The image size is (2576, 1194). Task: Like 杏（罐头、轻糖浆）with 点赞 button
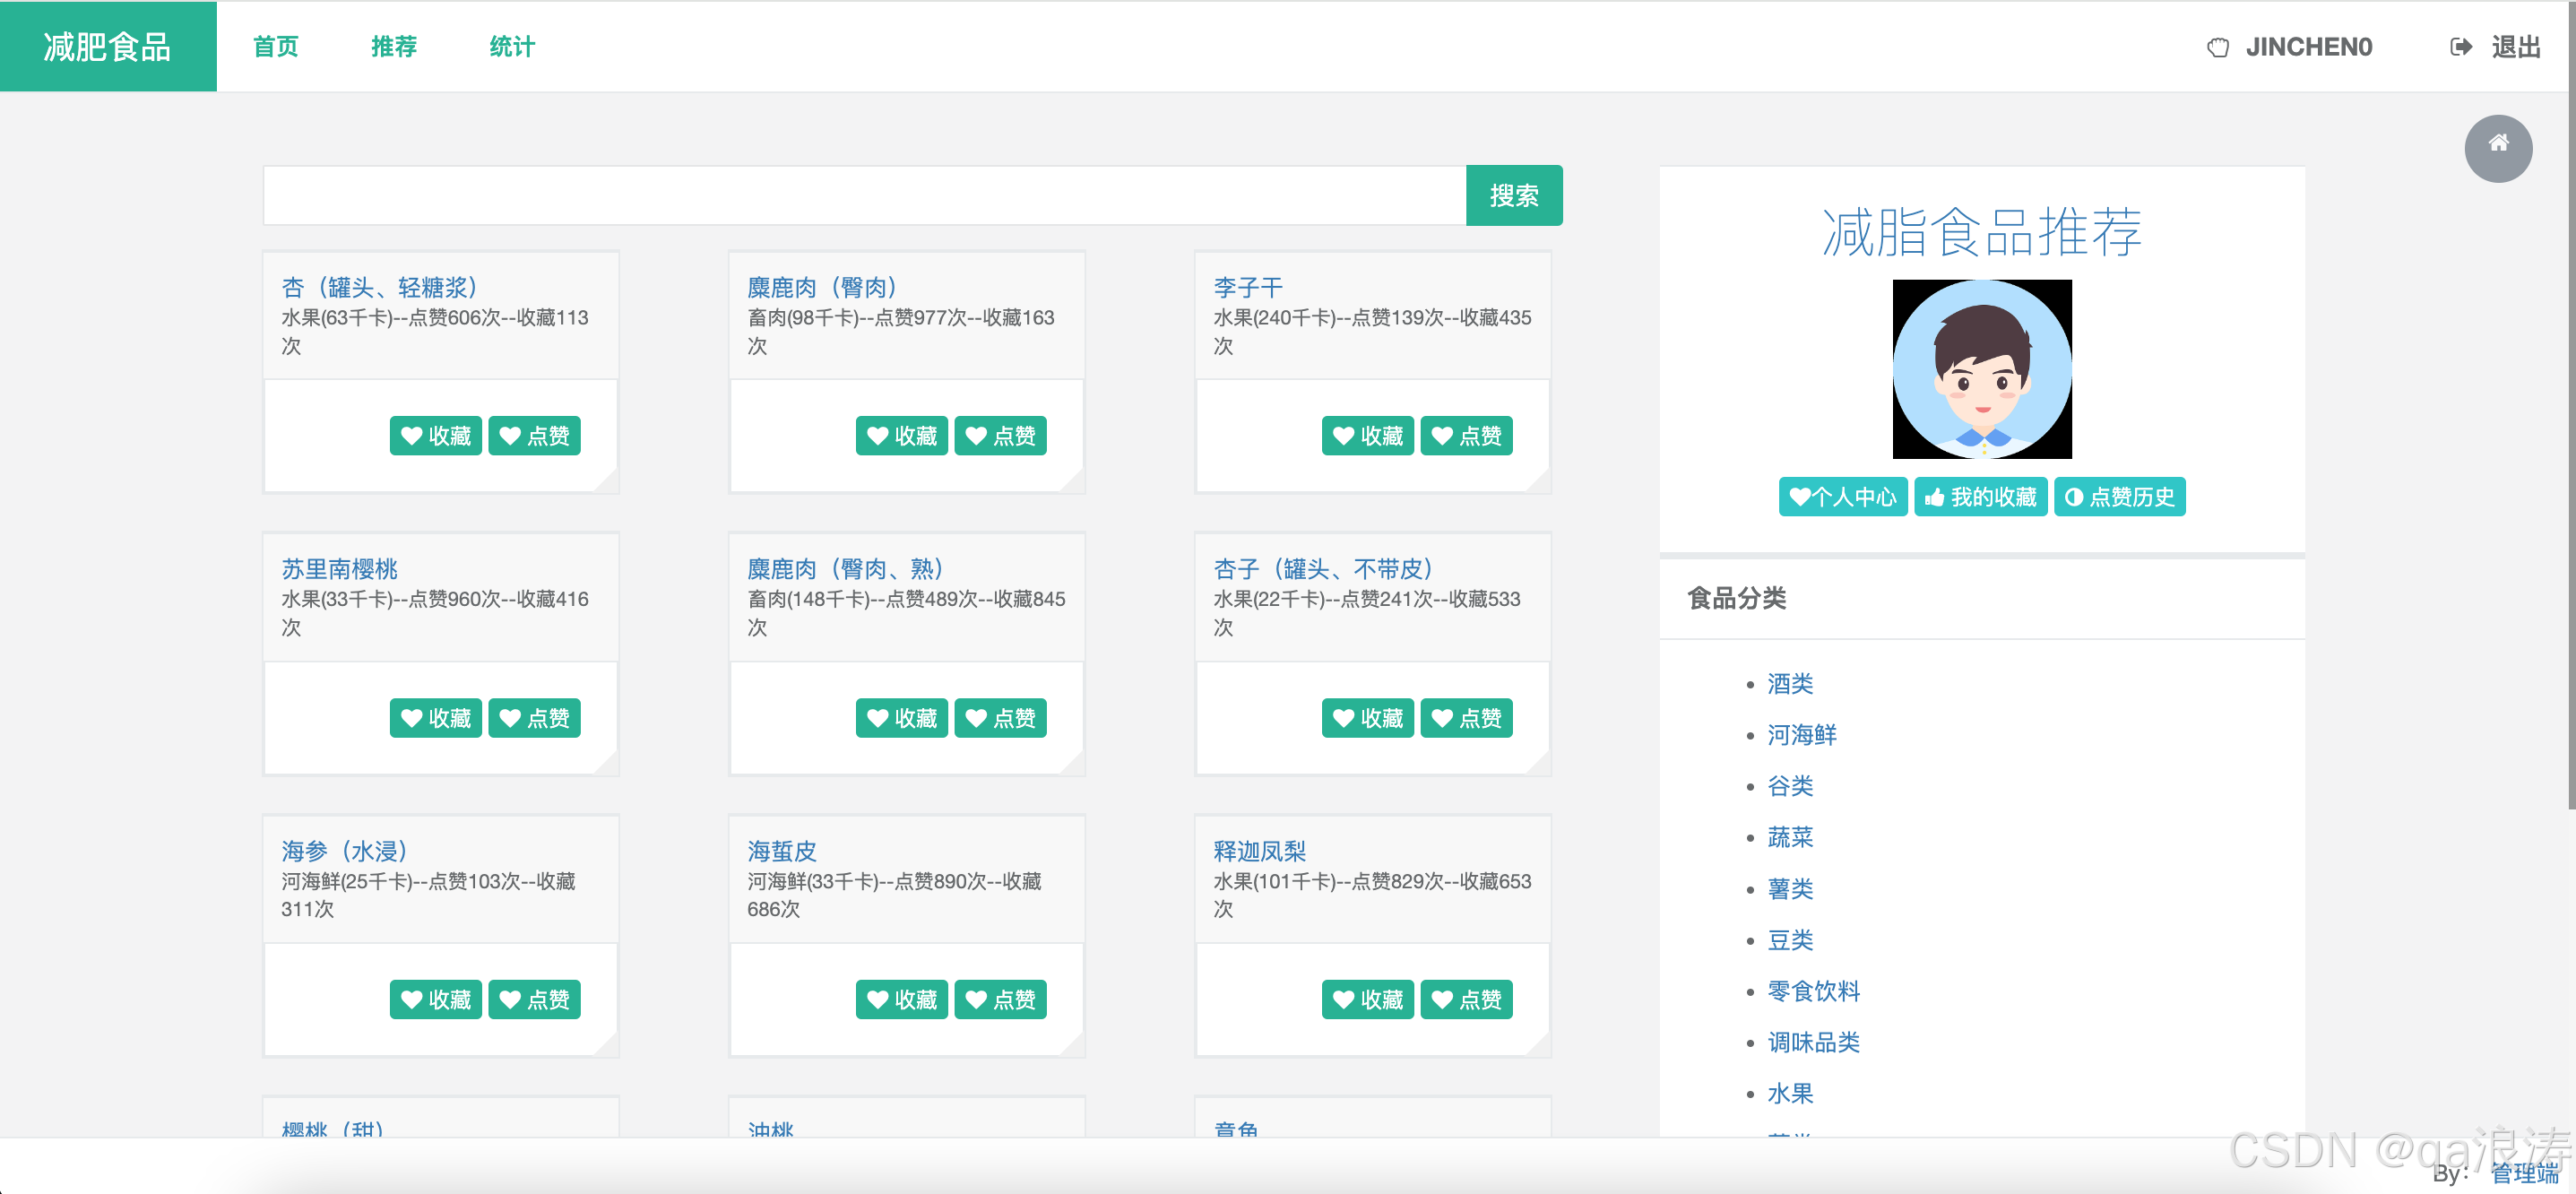click(534, 436)
